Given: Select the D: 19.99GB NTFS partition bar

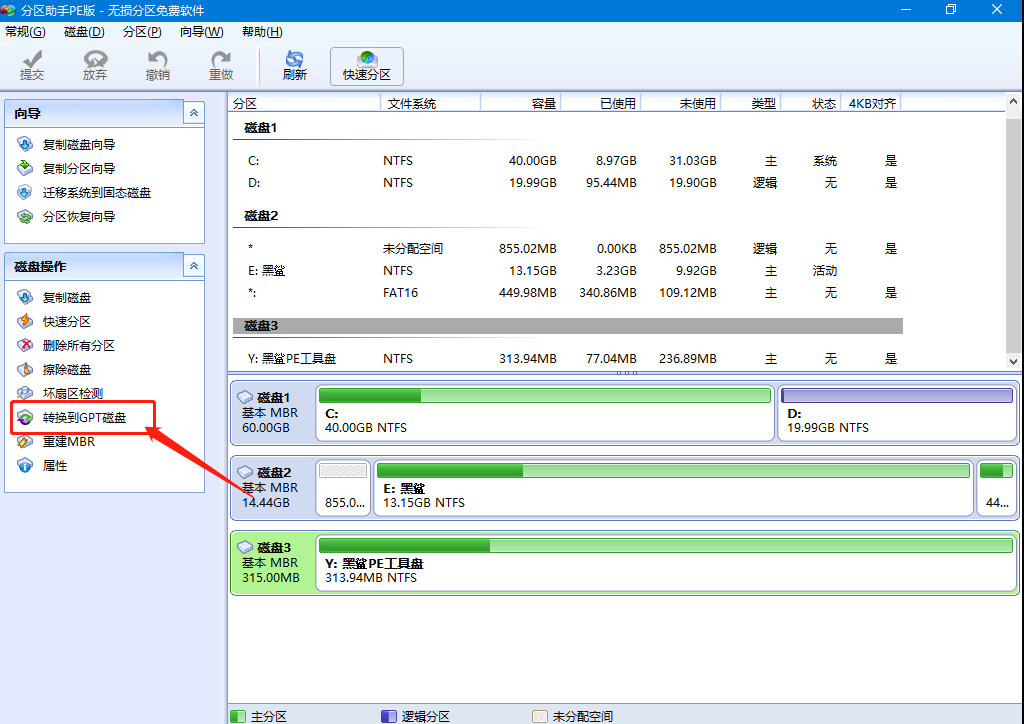Looking at the screenshot, I should [x=897, y=413].
